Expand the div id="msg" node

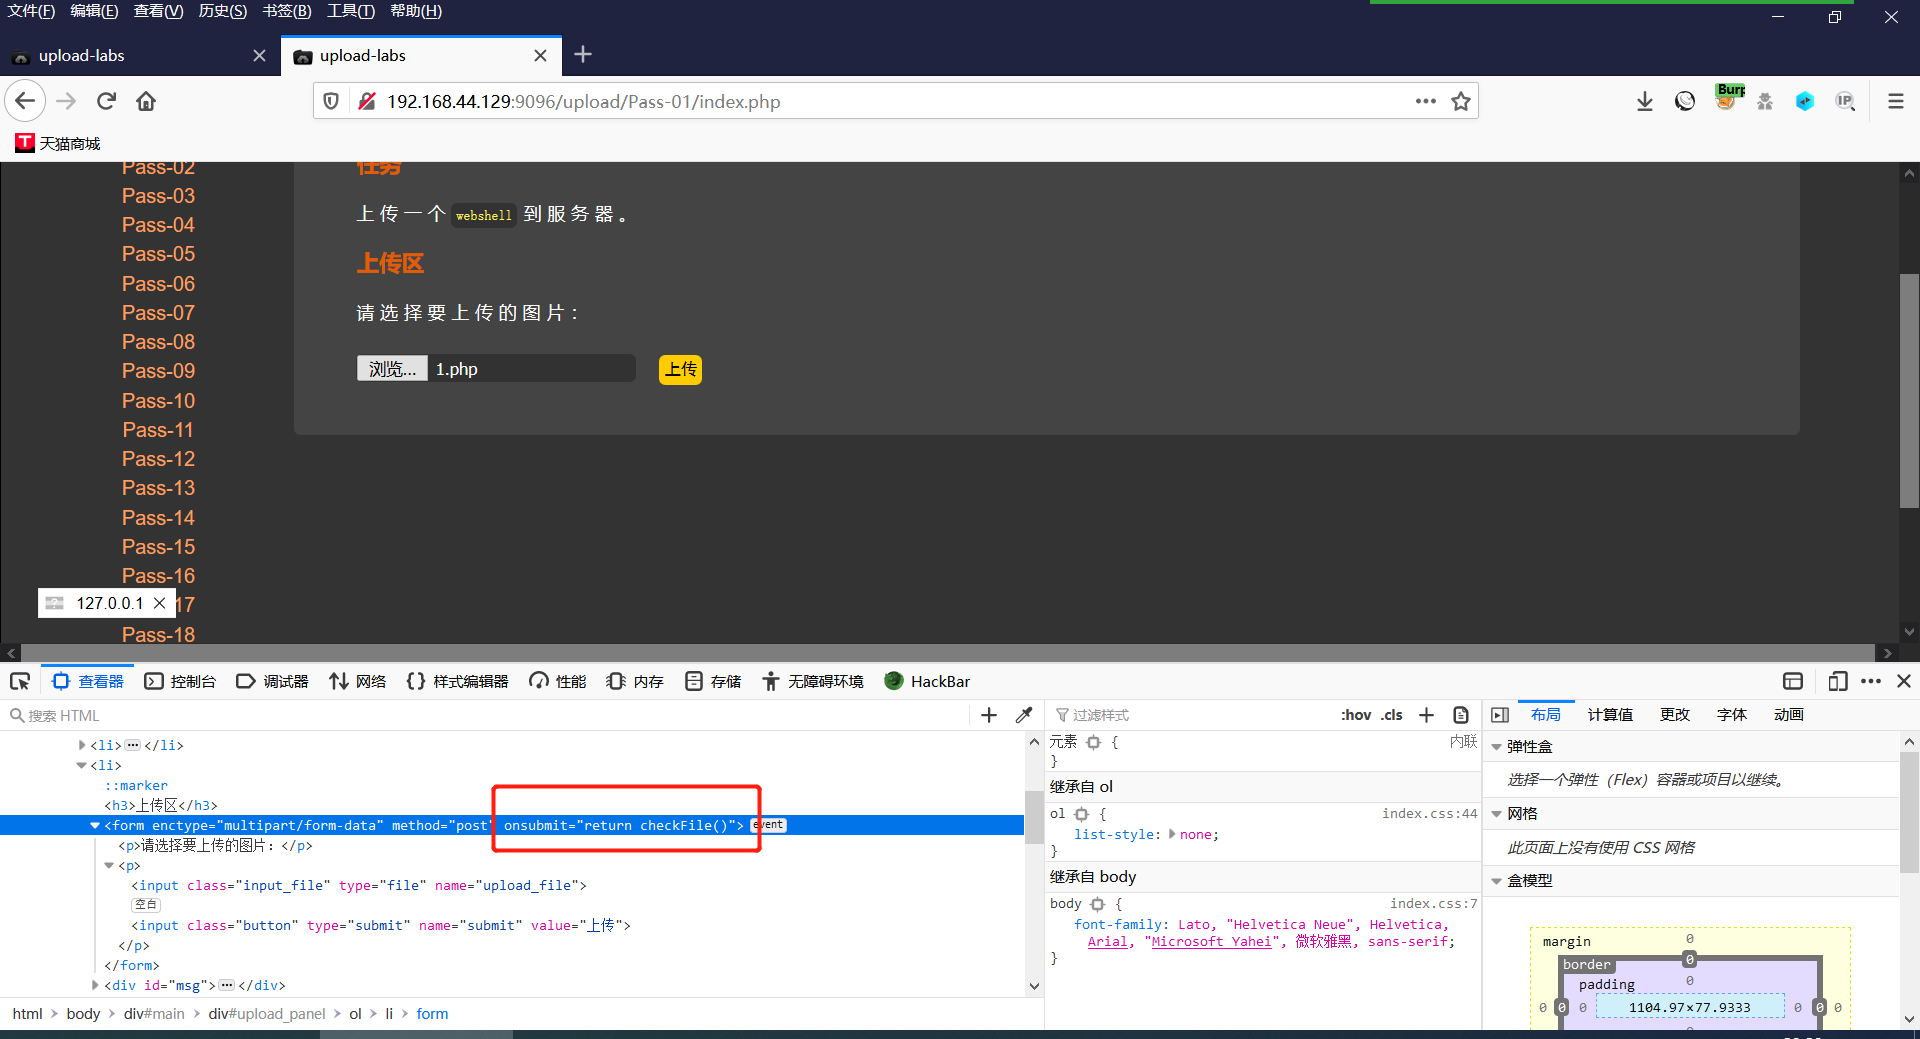tap(95, 985)
